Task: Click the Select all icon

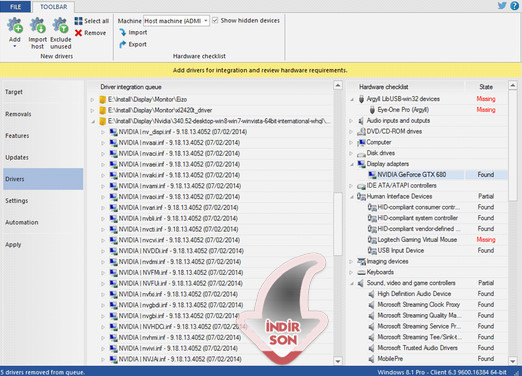Action: click(x=79, y=21)
